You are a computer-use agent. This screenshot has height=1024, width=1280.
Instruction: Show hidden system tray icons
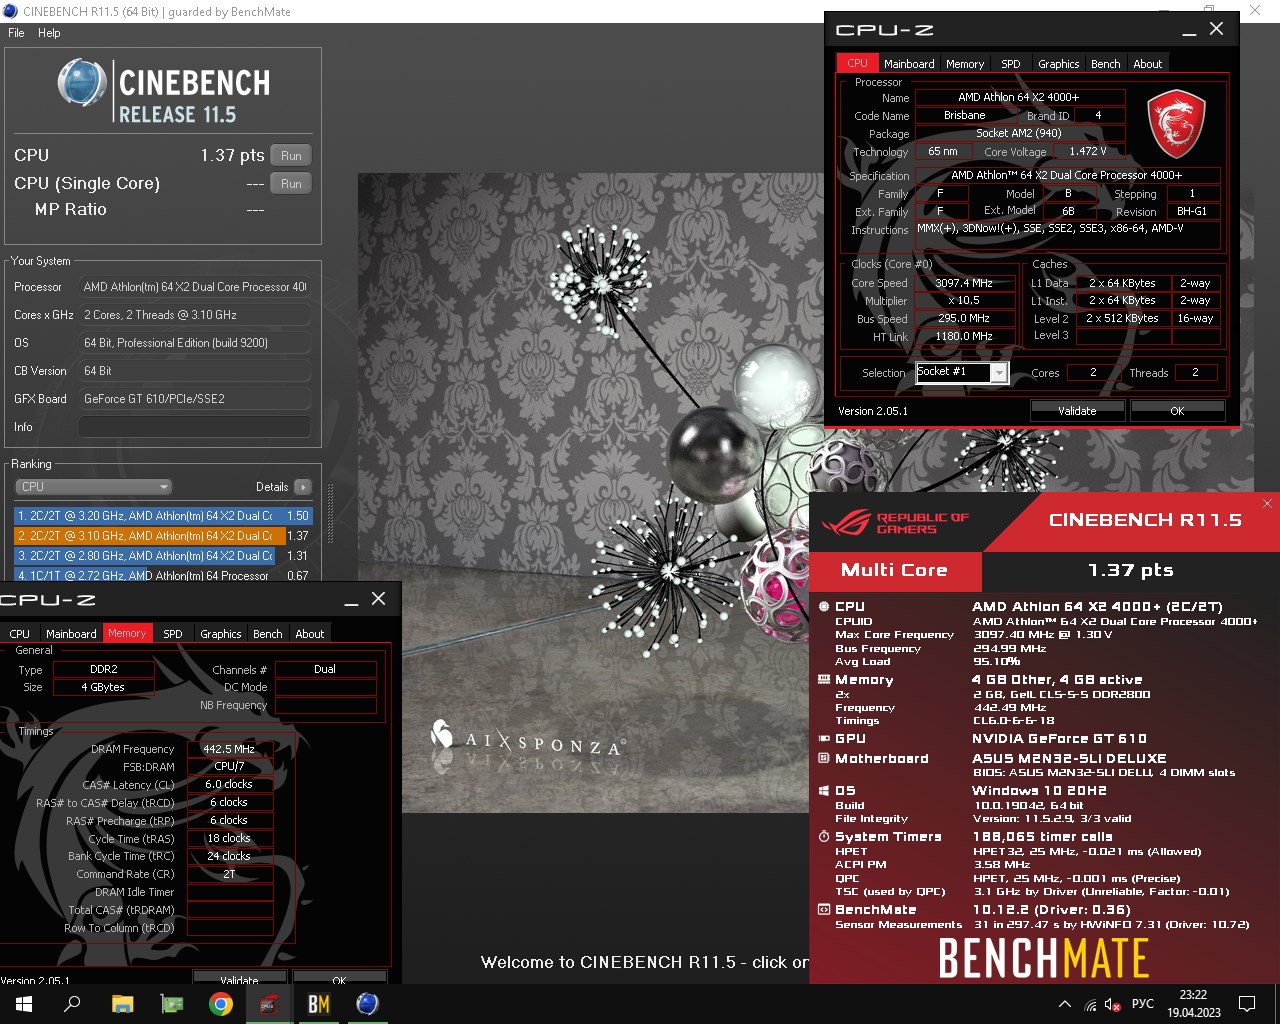pos(1064,1004)
